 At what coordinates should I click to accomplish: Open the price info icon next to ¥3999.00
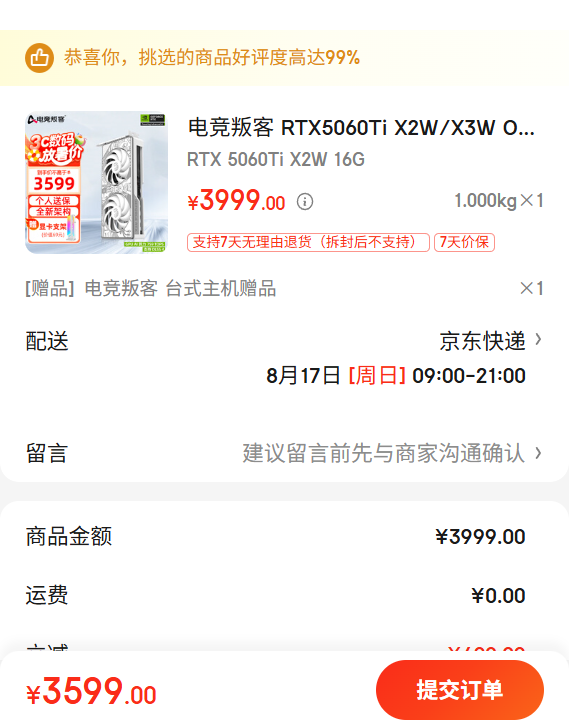click(x=305, y=201)
